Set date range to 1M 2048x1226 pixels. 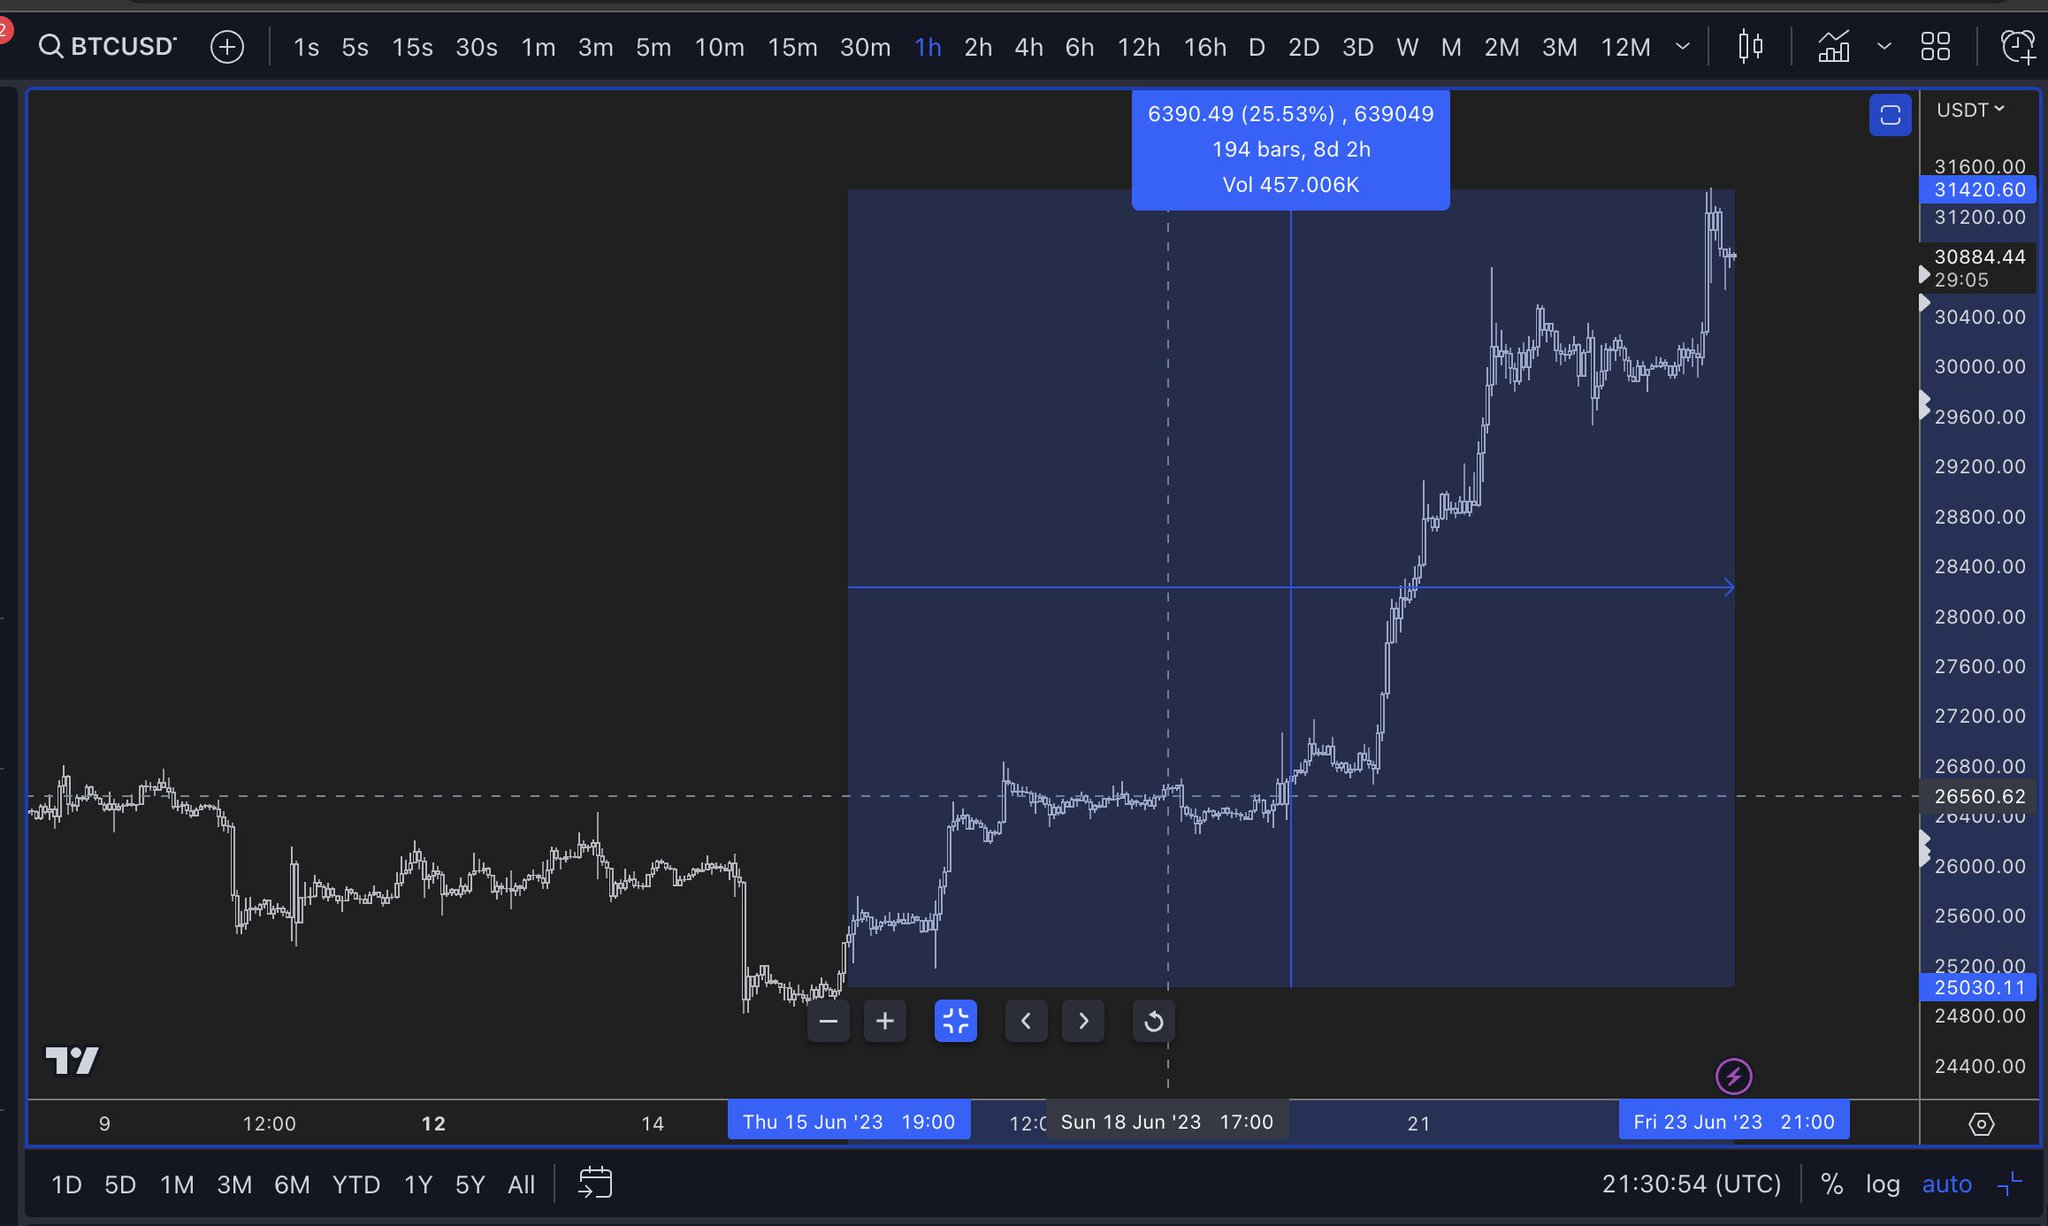[x=177, y=1184]
